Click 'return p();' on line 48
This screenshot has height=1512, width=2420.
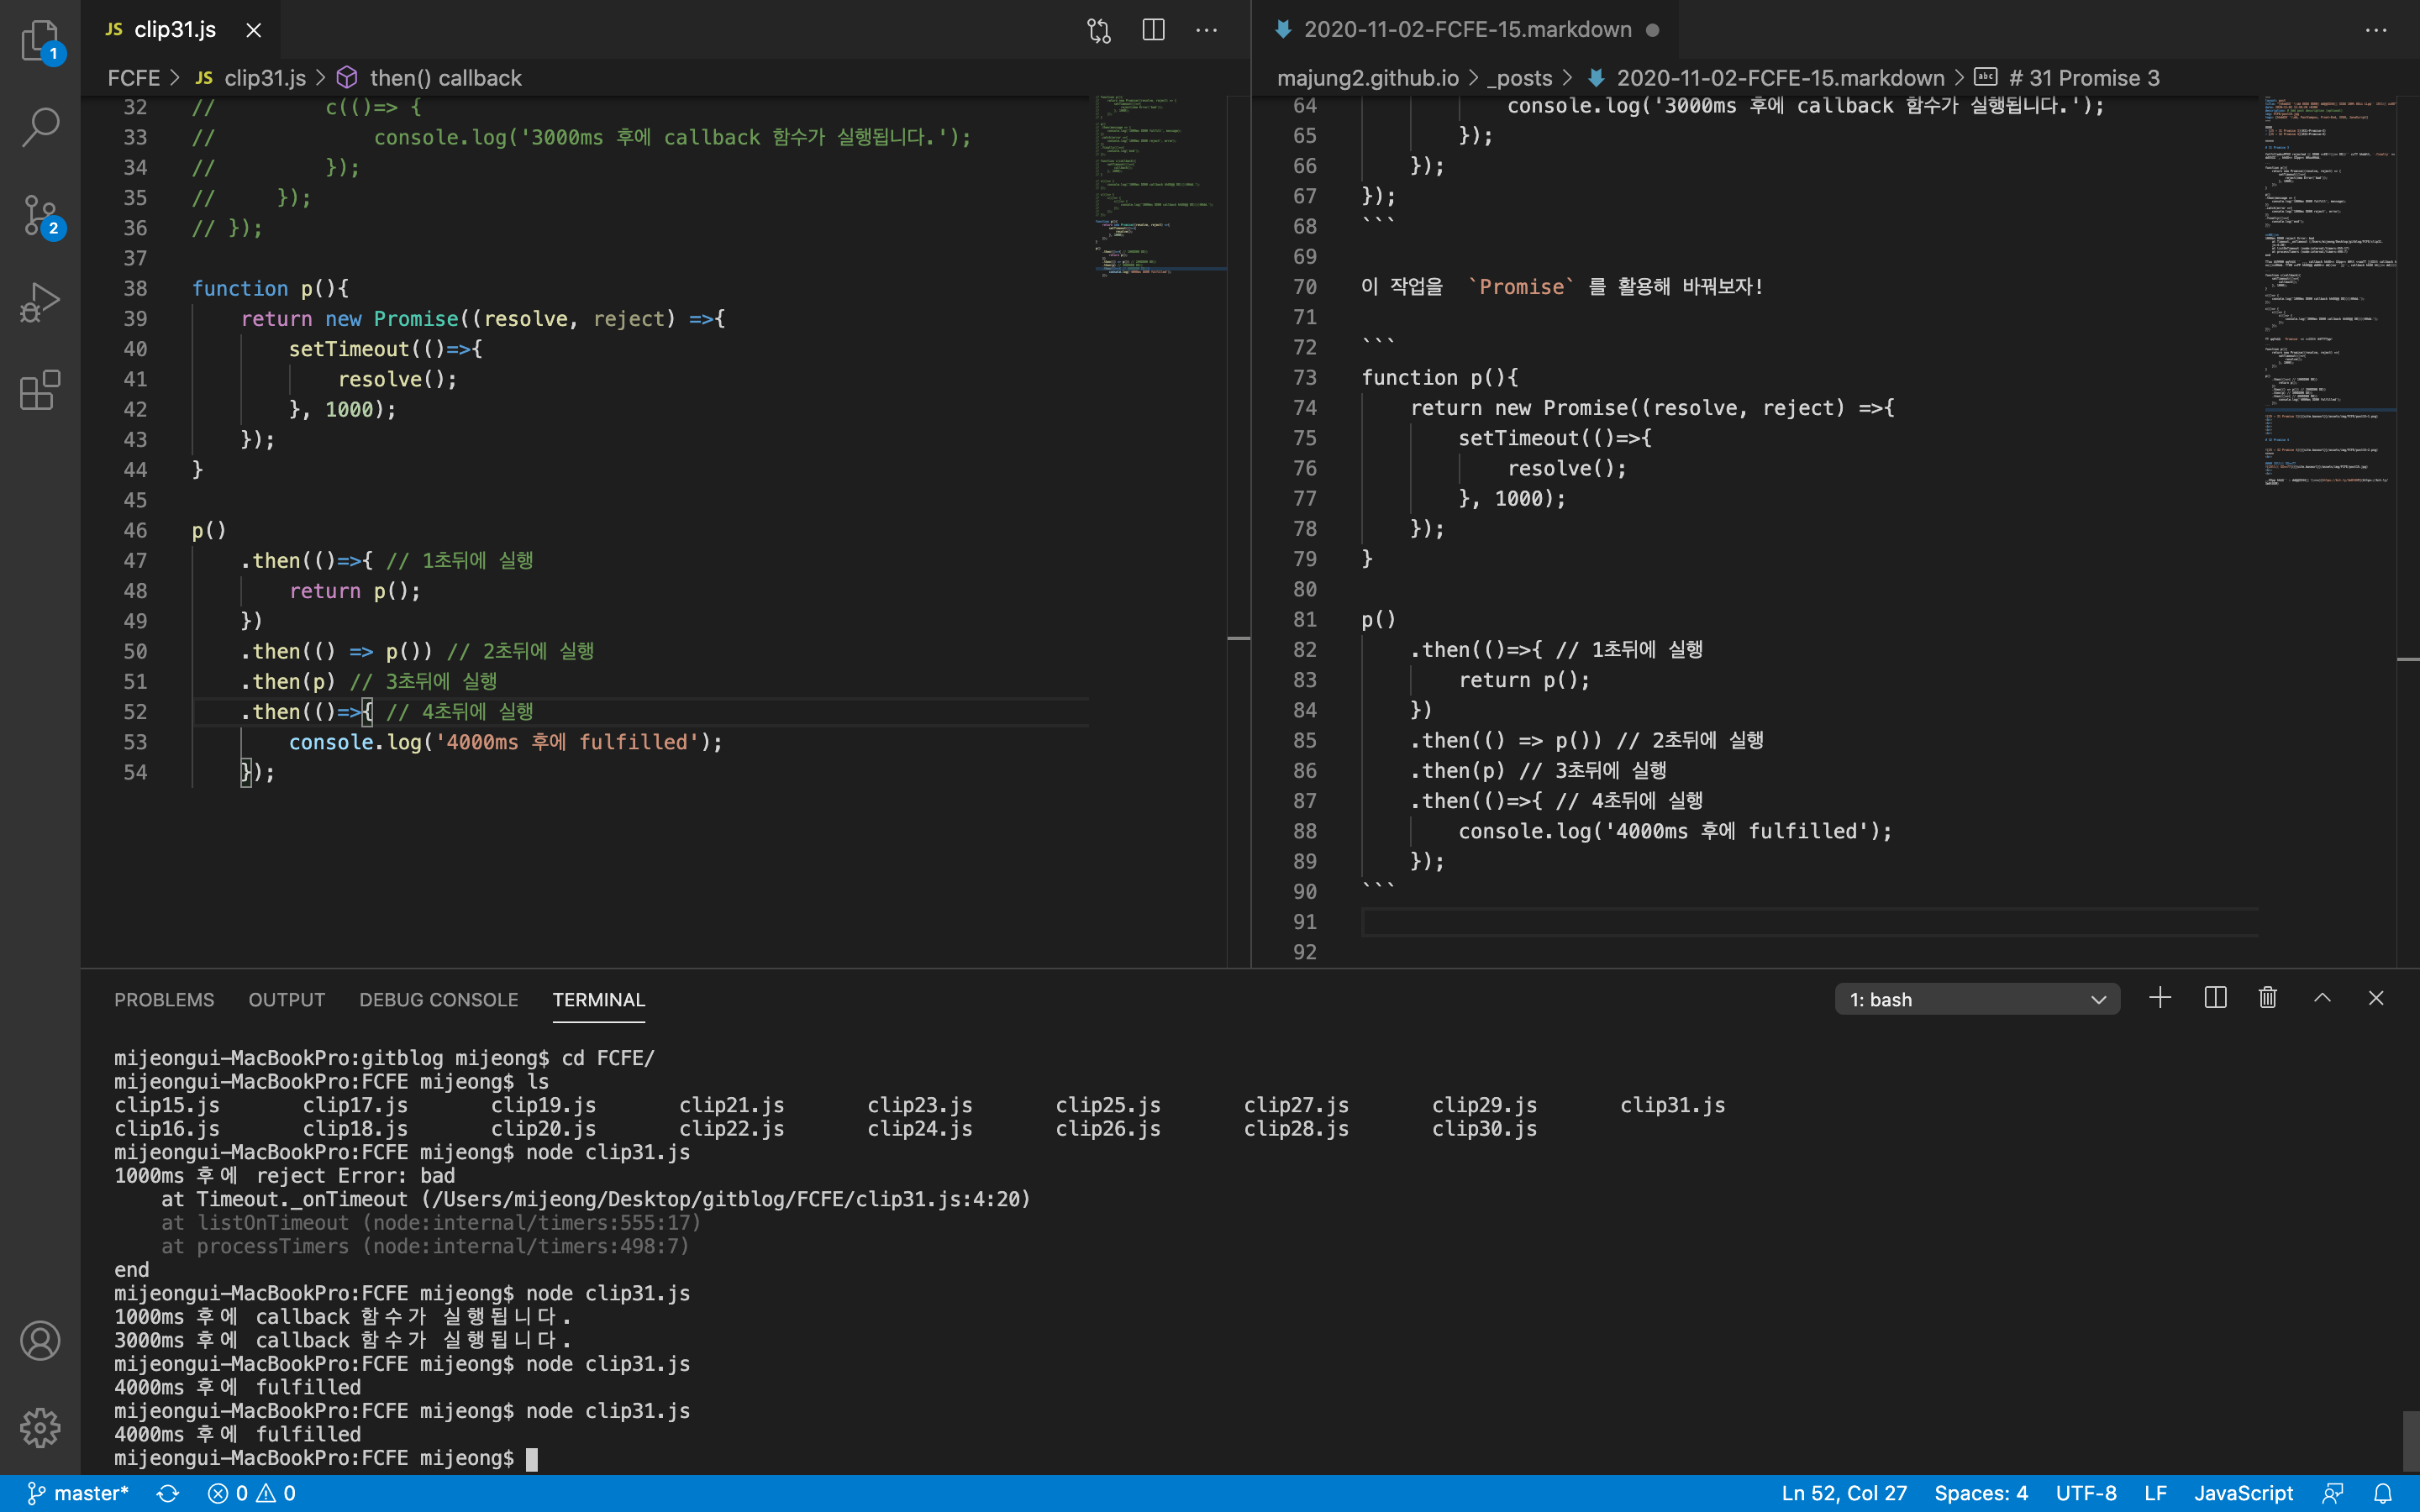[355, 591]
